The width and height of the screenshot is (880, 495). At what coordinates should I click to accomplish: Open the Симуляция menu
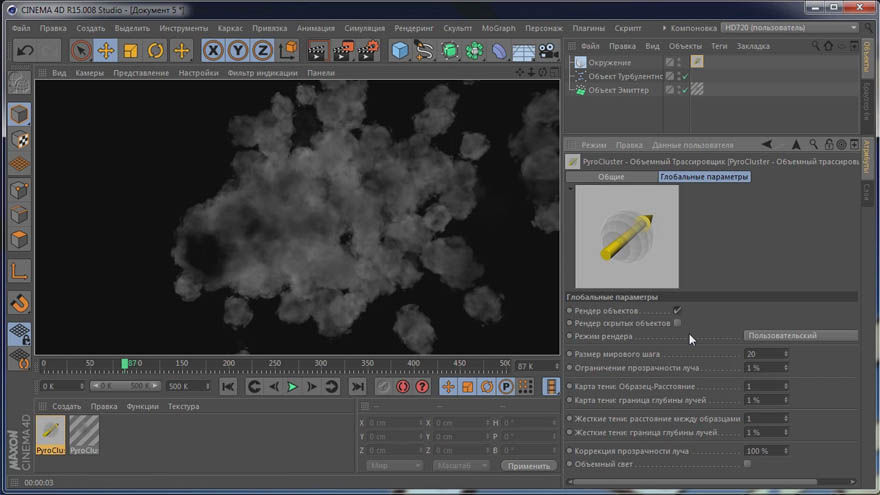click(364, 28)
